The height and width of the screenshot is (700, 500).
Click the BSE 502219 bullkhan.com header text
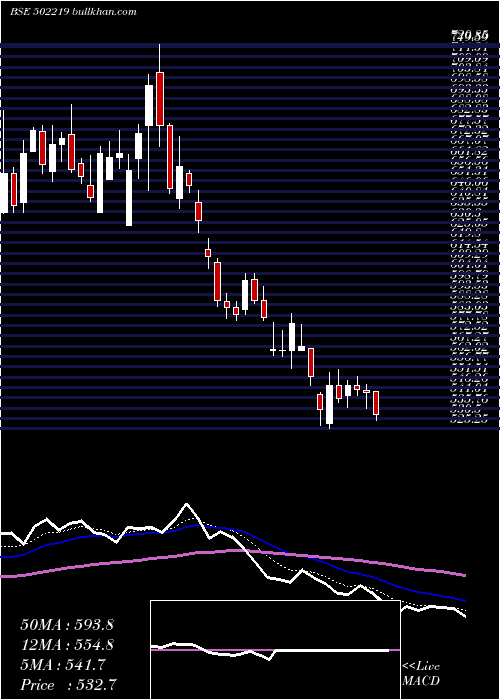pyautogui.click(x=73, y=12)
